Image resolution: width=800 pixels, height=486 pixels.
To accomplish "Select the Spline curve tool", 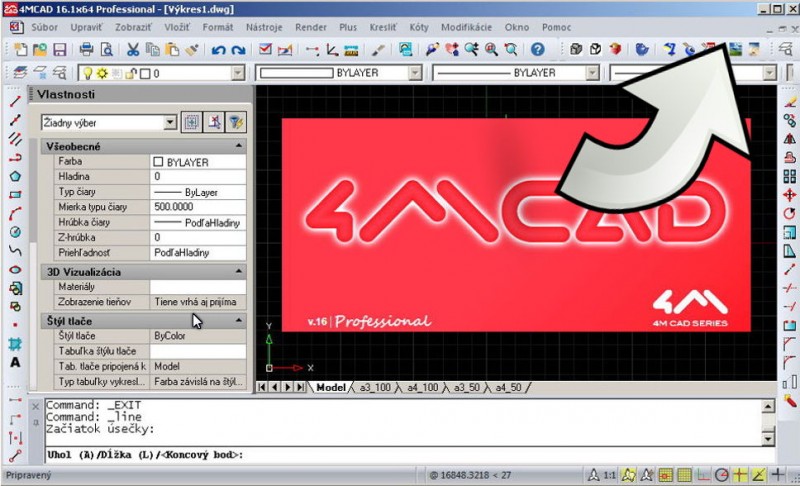I will click(15, 250).
